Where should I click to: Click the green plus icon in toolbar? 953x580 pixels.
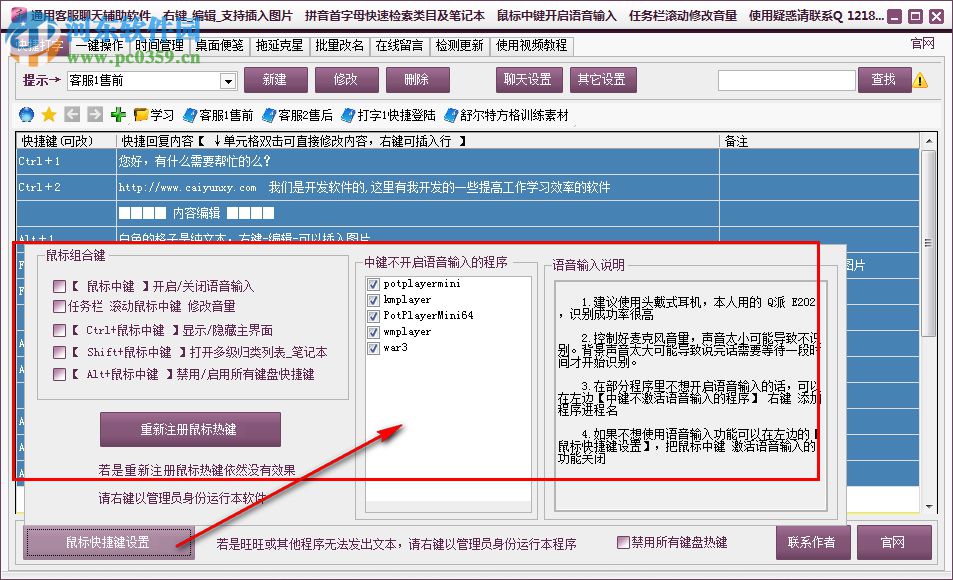click(x=118, y=112)
